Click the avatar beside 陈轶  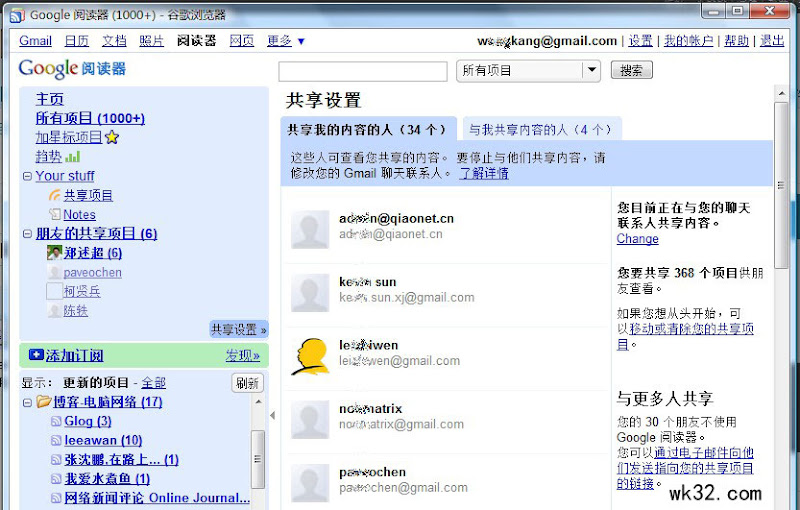54,310
